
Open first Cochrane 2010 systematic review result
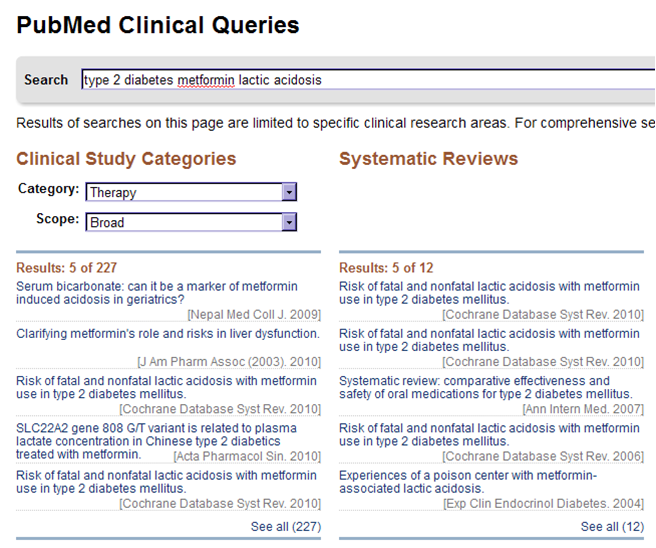point(489,293)
